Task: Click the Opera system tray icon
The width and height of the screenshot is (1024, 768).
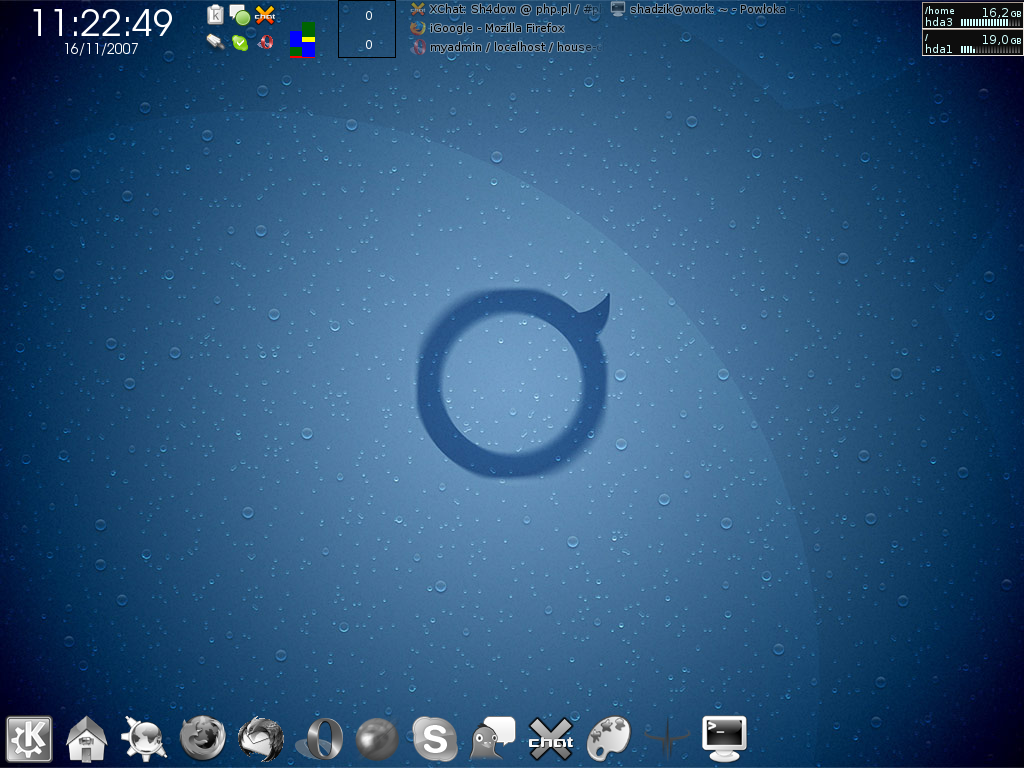Action: [265, 42]
